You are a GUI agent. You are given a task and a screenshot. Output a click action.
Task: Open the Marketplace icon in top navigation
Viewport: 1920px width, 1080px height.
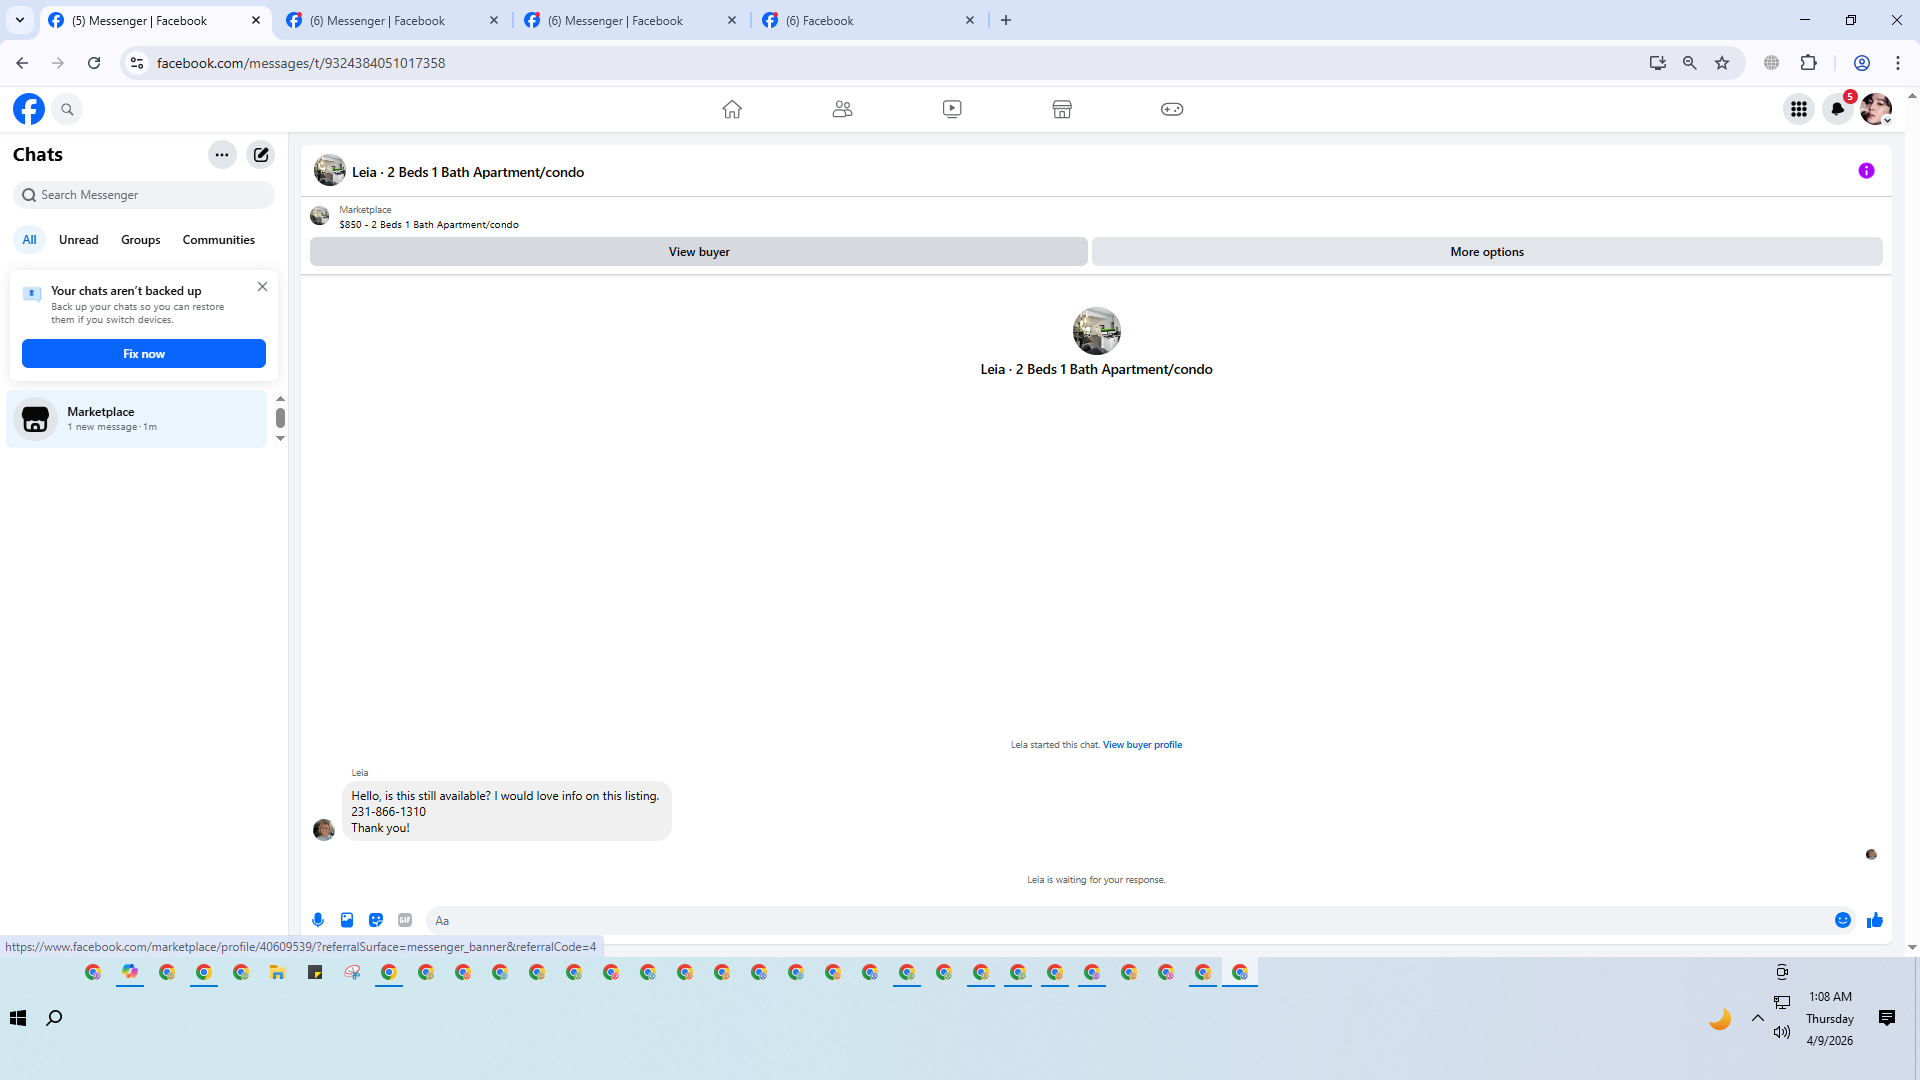pyautogui.click(x=1062, y=109)
